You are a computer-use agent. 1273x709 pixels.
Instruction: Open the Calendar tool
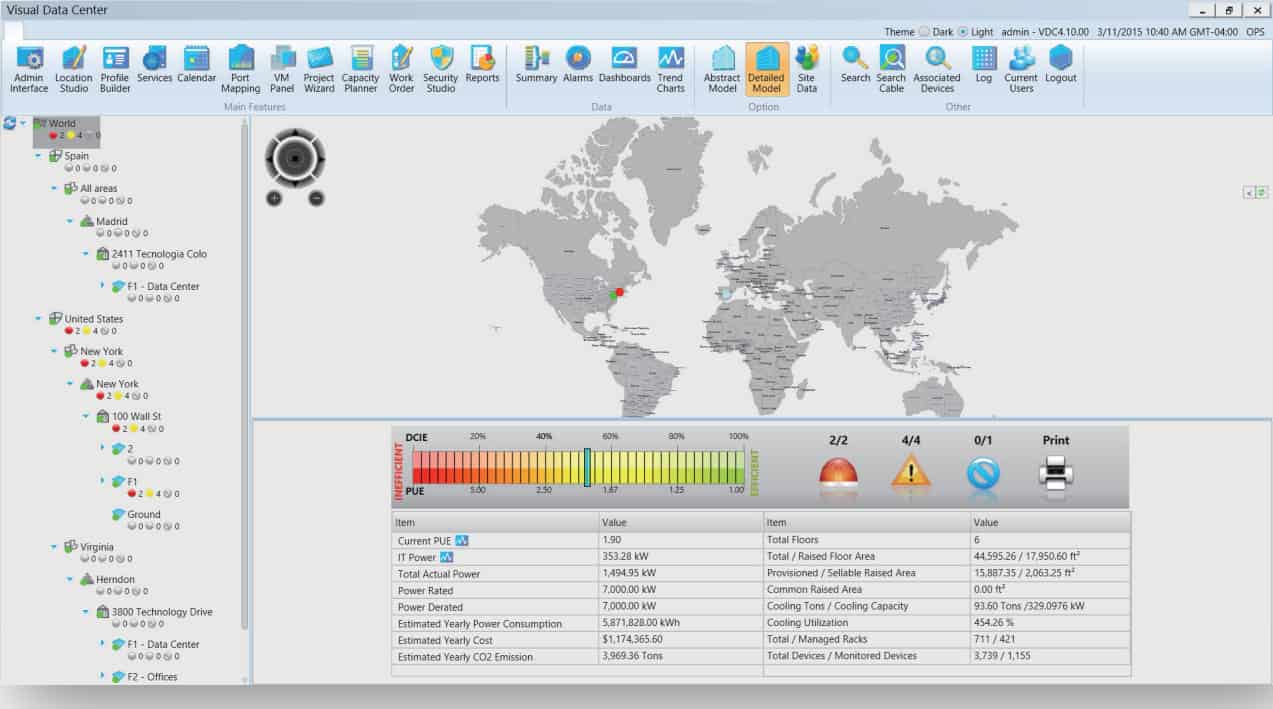(196, 65)
